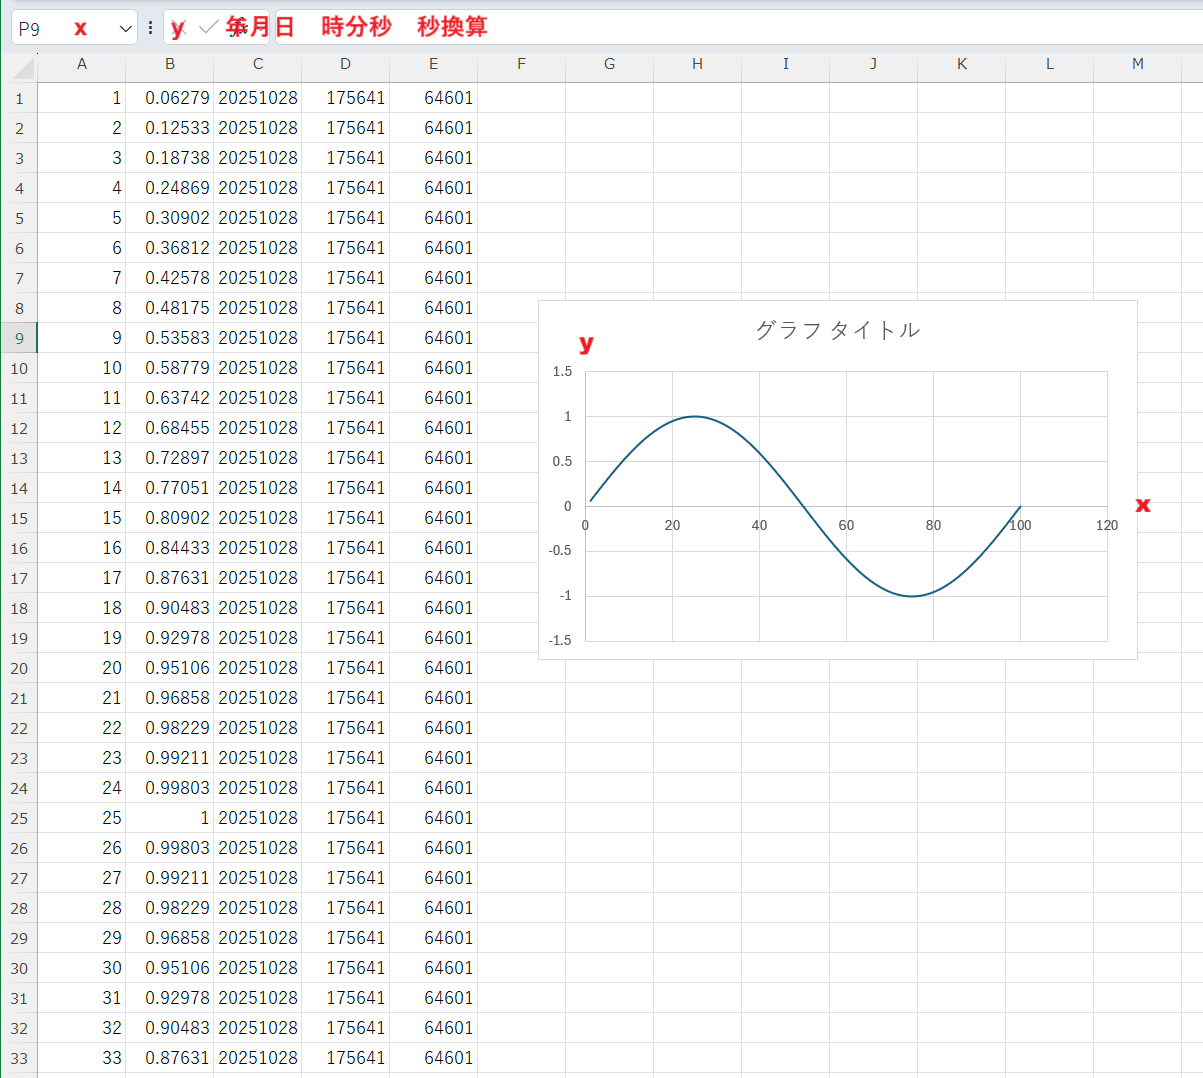Select column M header
This screenshot has width=1203, height=1078.
(1137, 64)
